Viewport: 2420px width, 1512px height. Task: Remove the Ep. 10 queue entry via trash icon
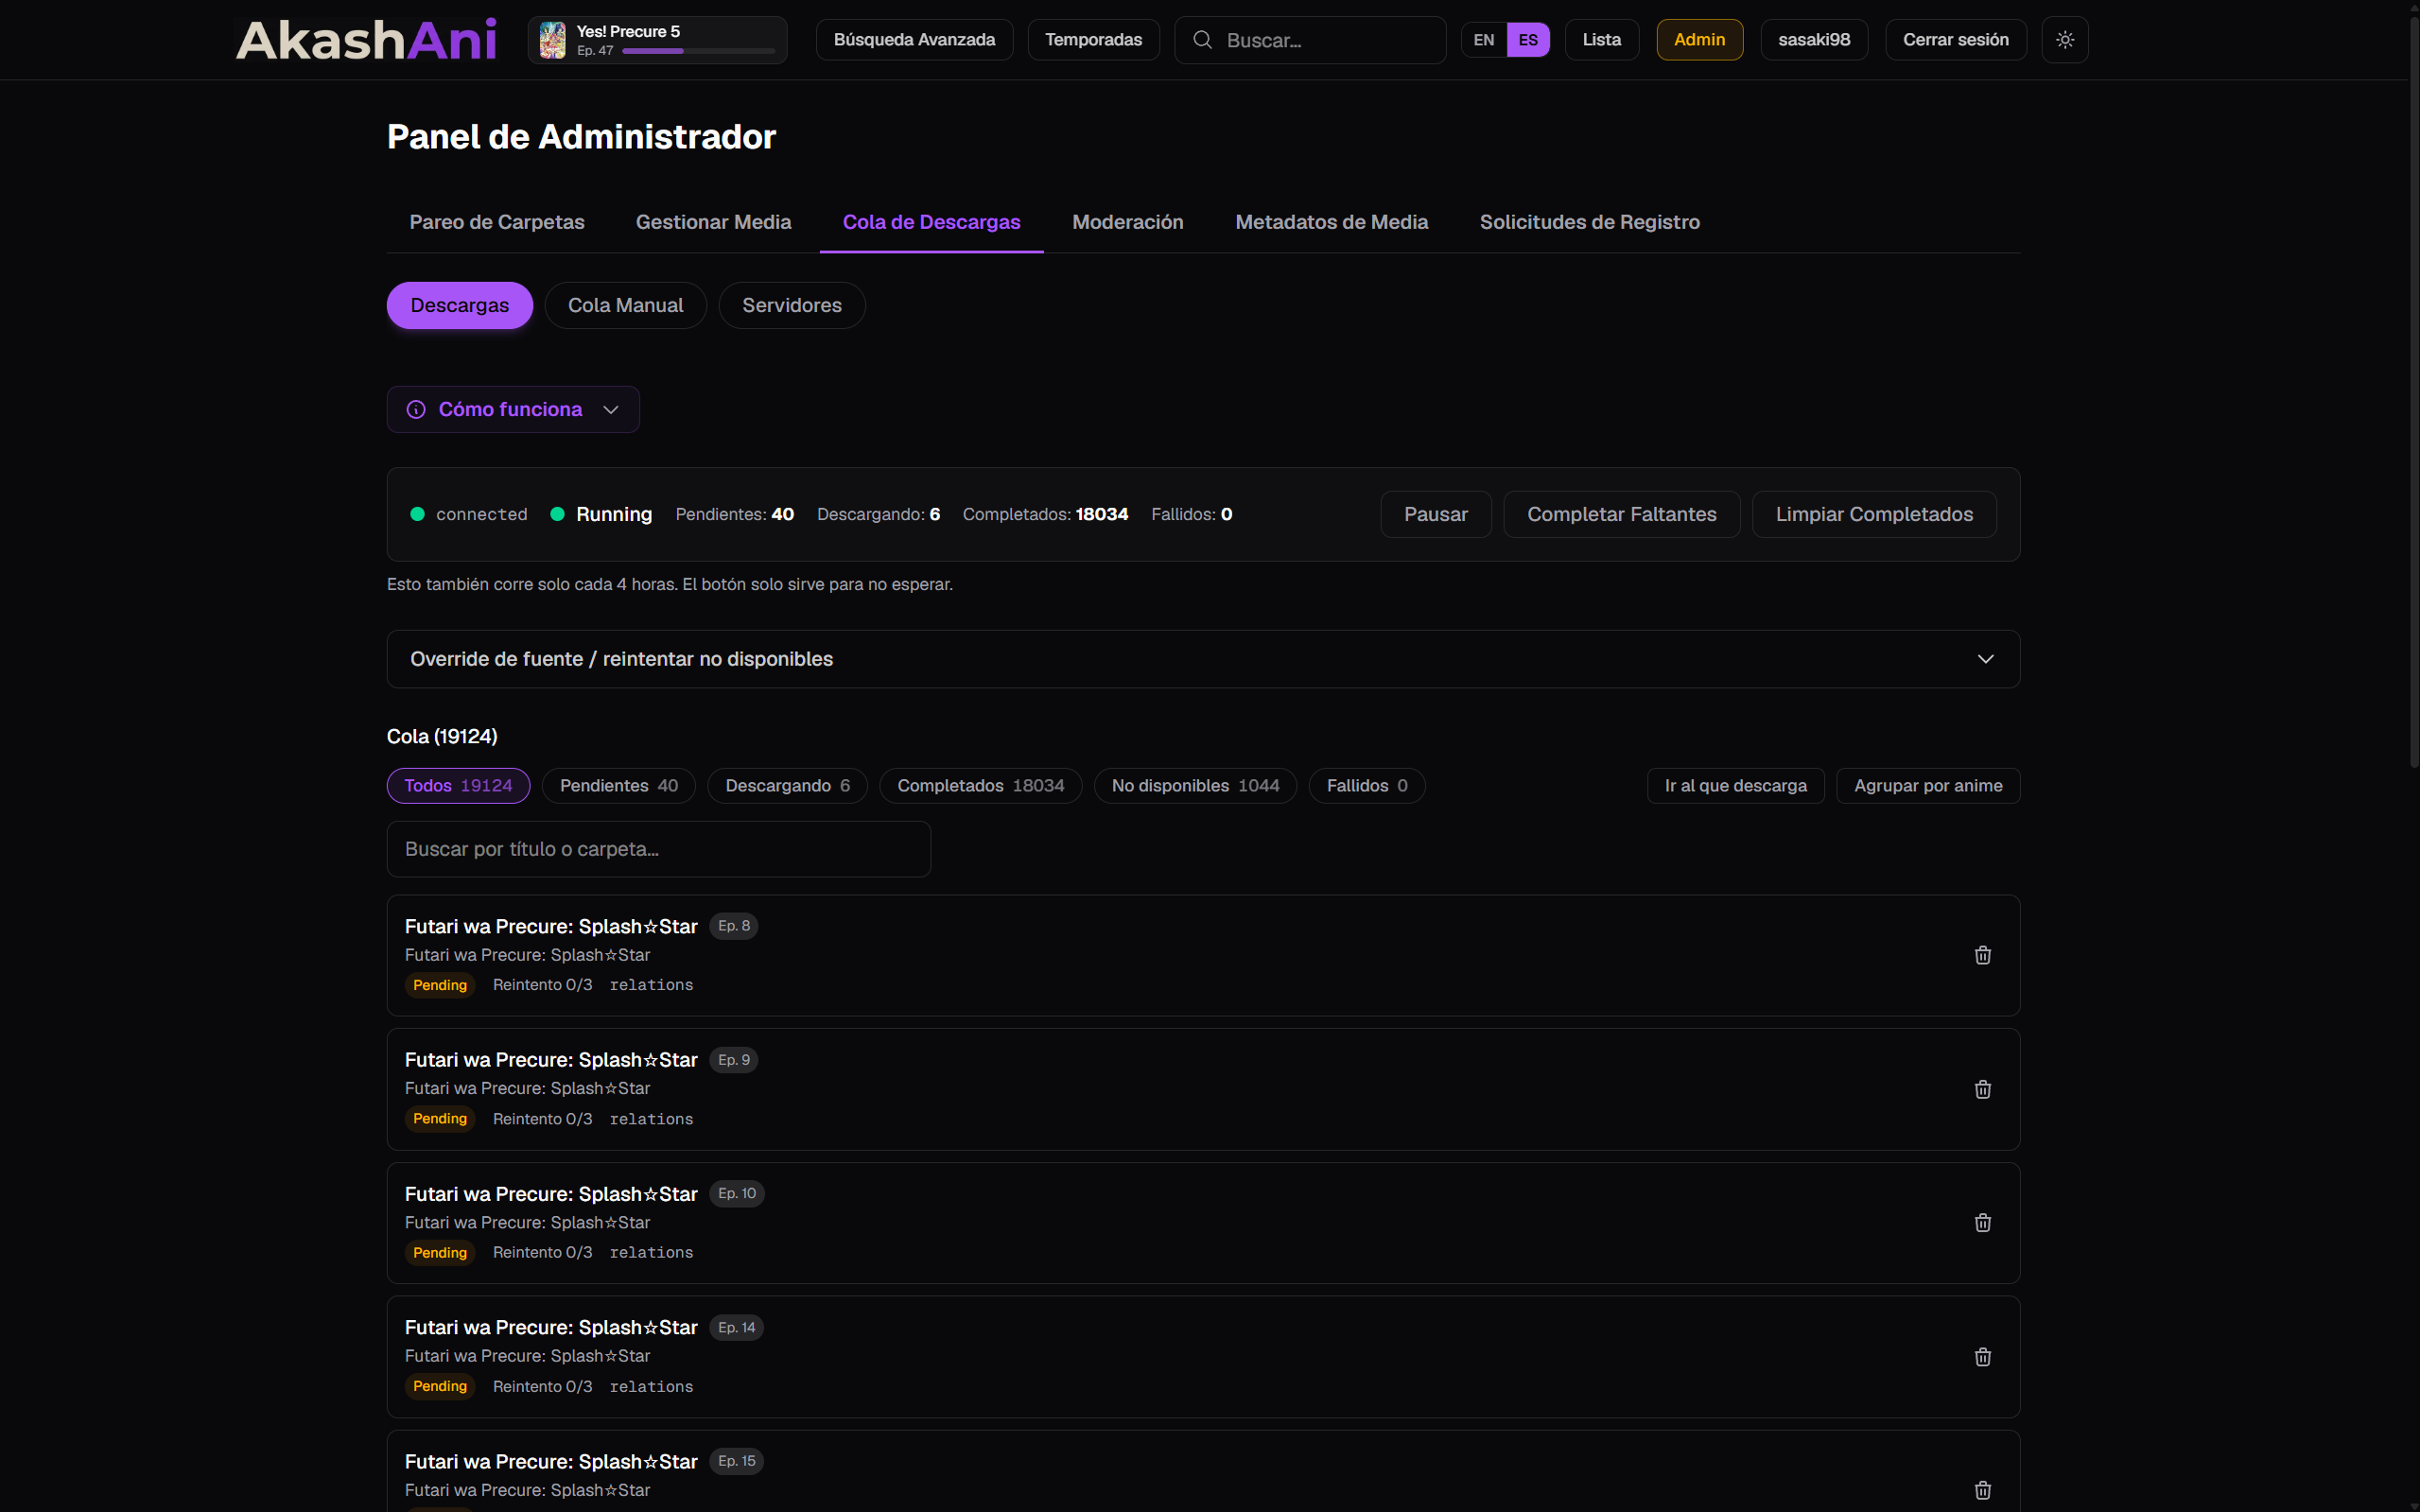pos(1982,1222)
